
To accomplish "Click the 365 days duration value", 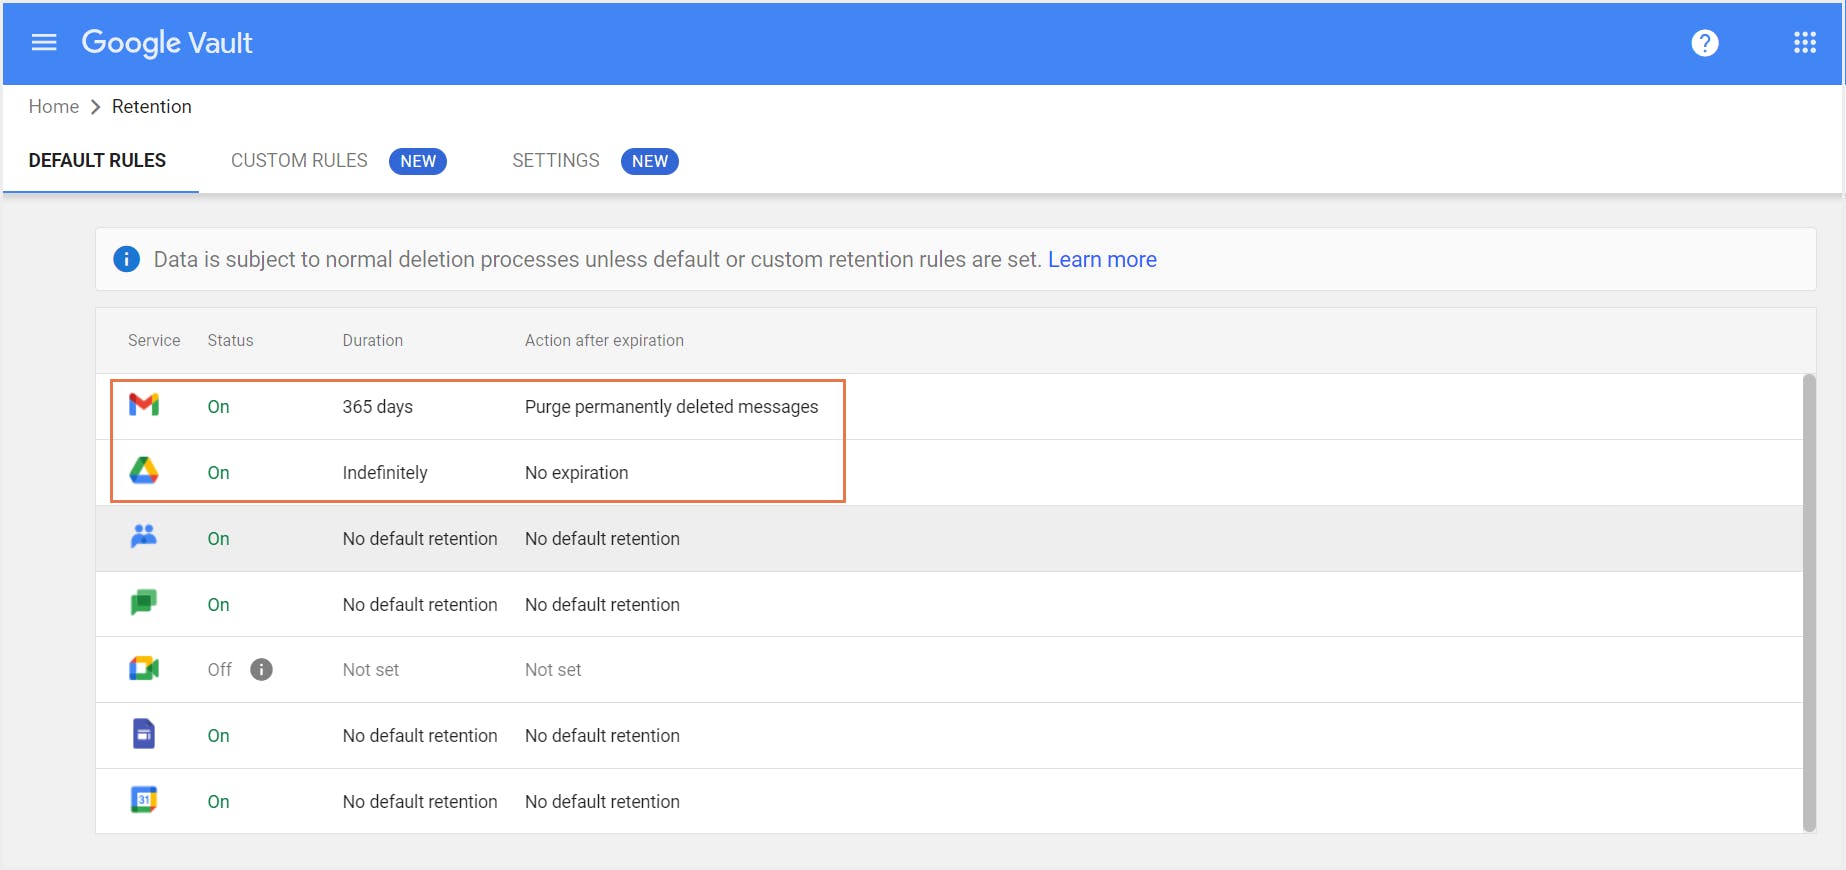I will 377,407.
